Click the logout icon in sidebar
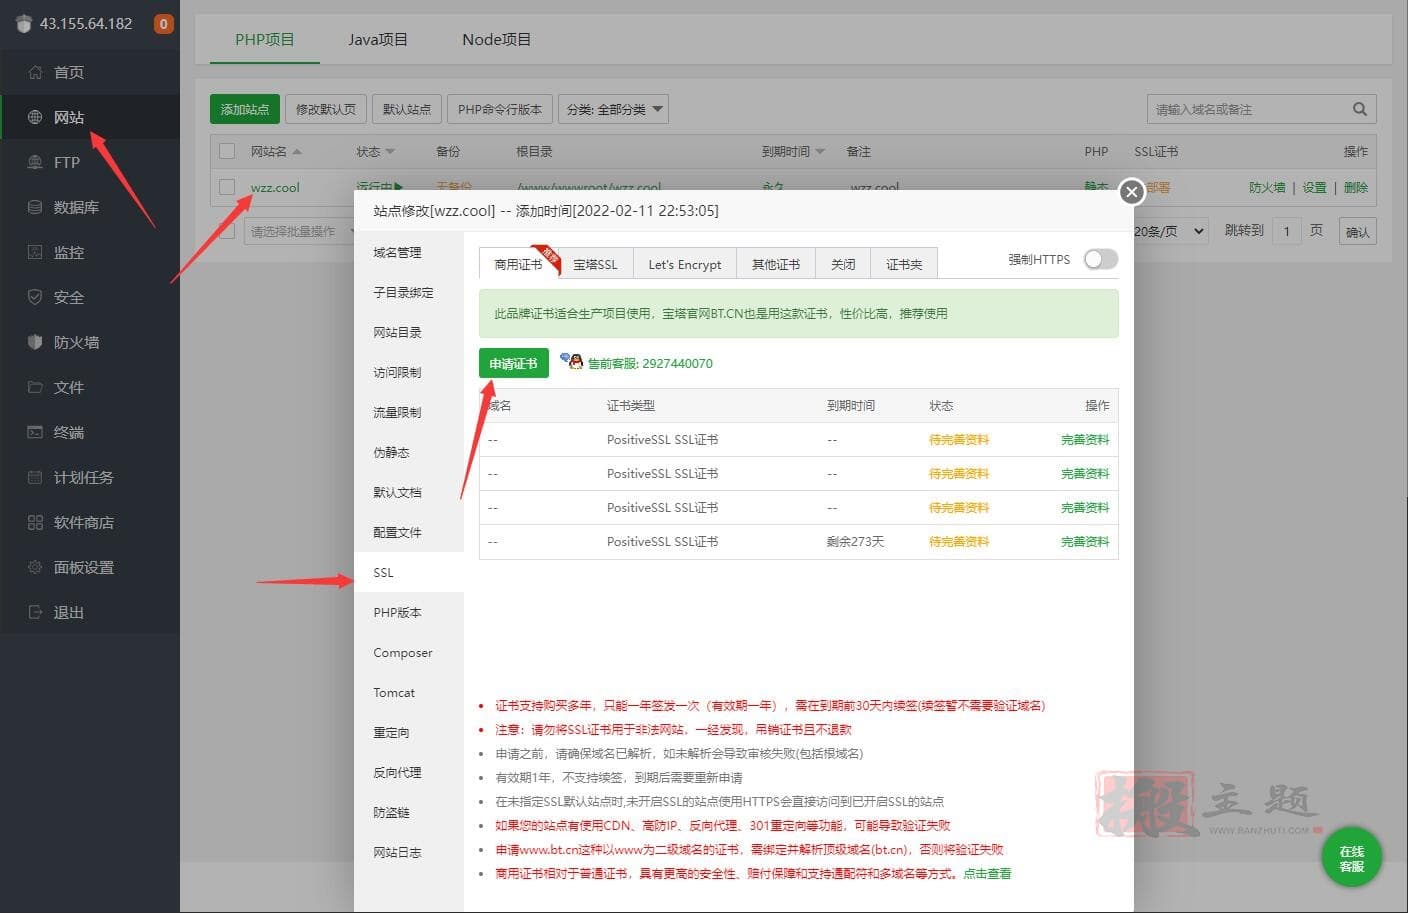The image size is (1408, 913). pos(35,612)
